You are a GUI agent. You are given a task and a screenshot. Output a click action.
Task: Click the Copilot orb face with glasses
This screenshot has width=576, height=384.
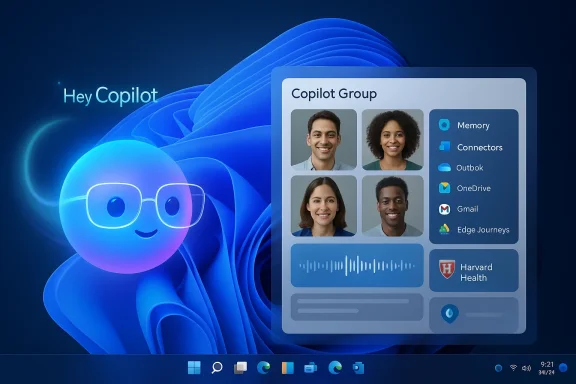[127, 207]
